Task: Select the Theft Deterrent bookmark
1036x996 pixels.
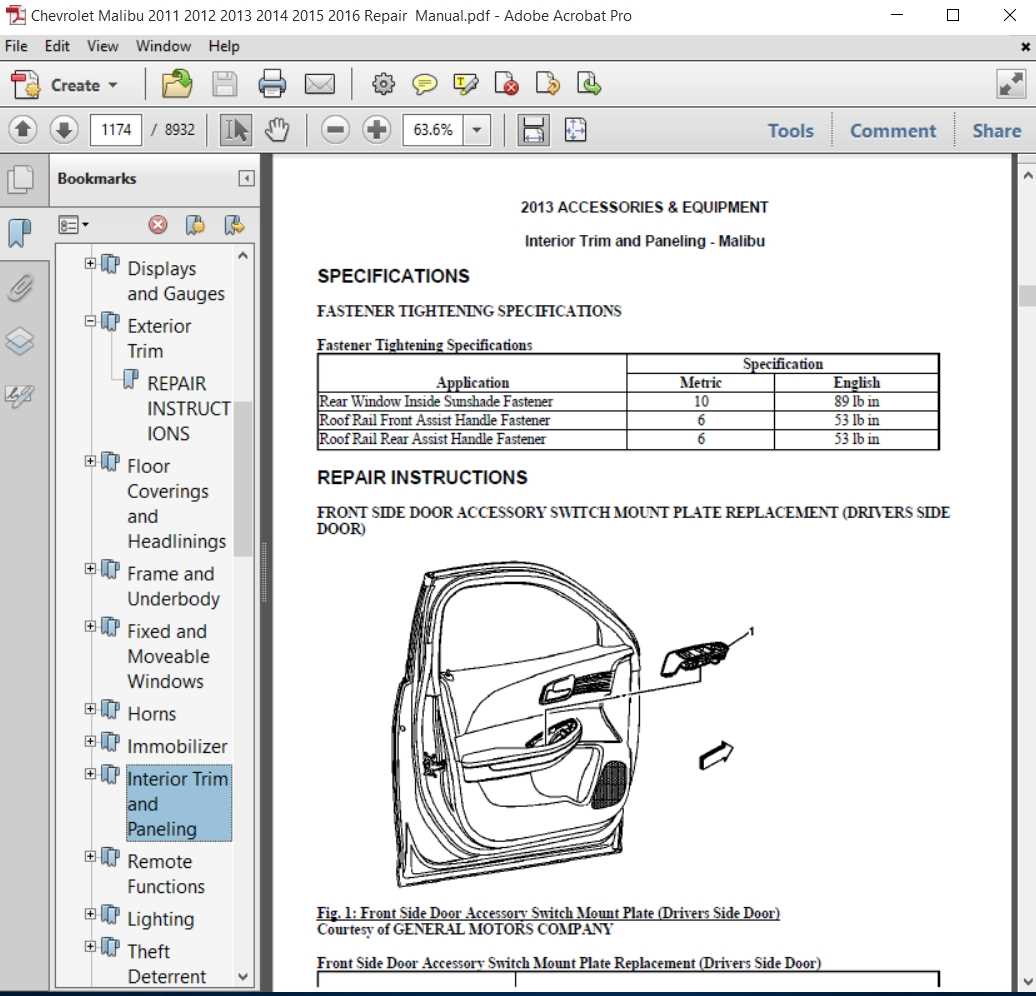Action: point(166,964)
